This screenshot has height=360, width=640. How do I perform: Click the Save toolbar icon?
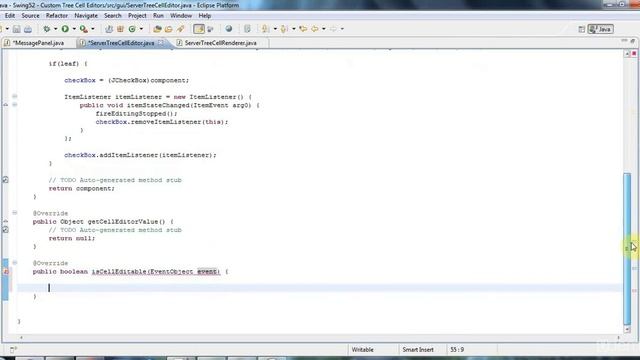16,29
